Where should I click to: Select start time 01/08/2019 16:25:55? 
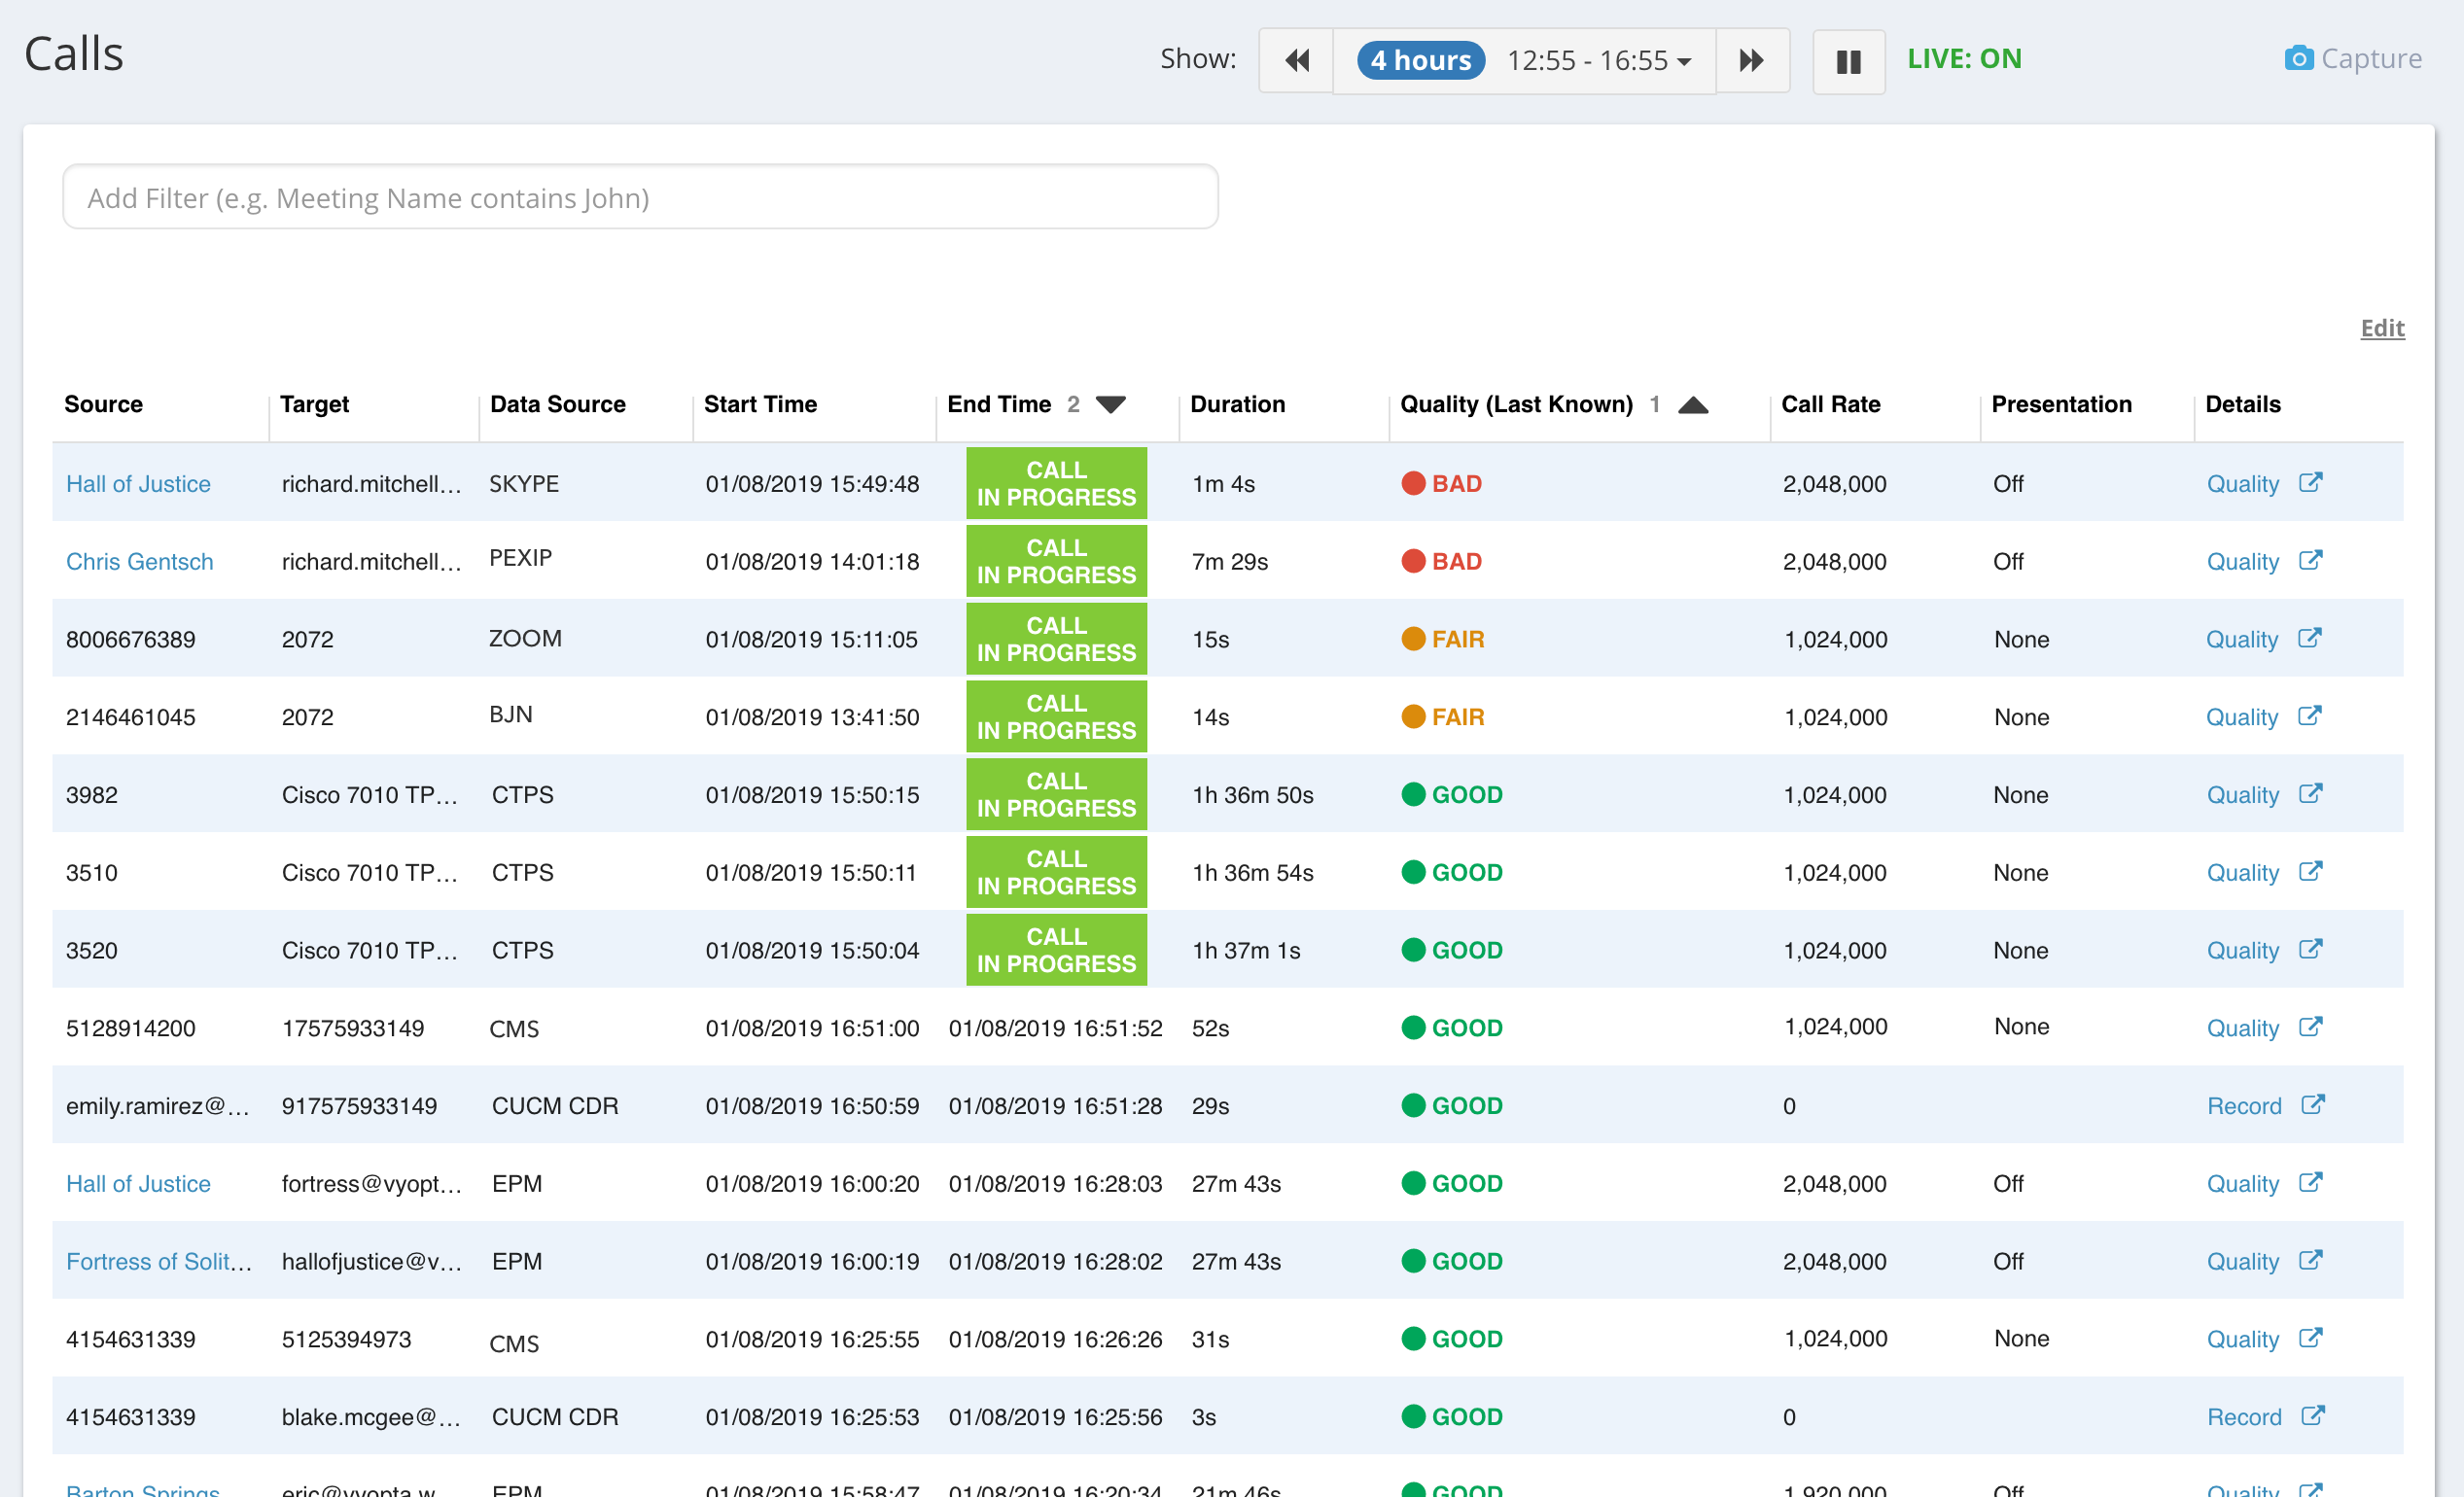click(x=812, y=1340)
